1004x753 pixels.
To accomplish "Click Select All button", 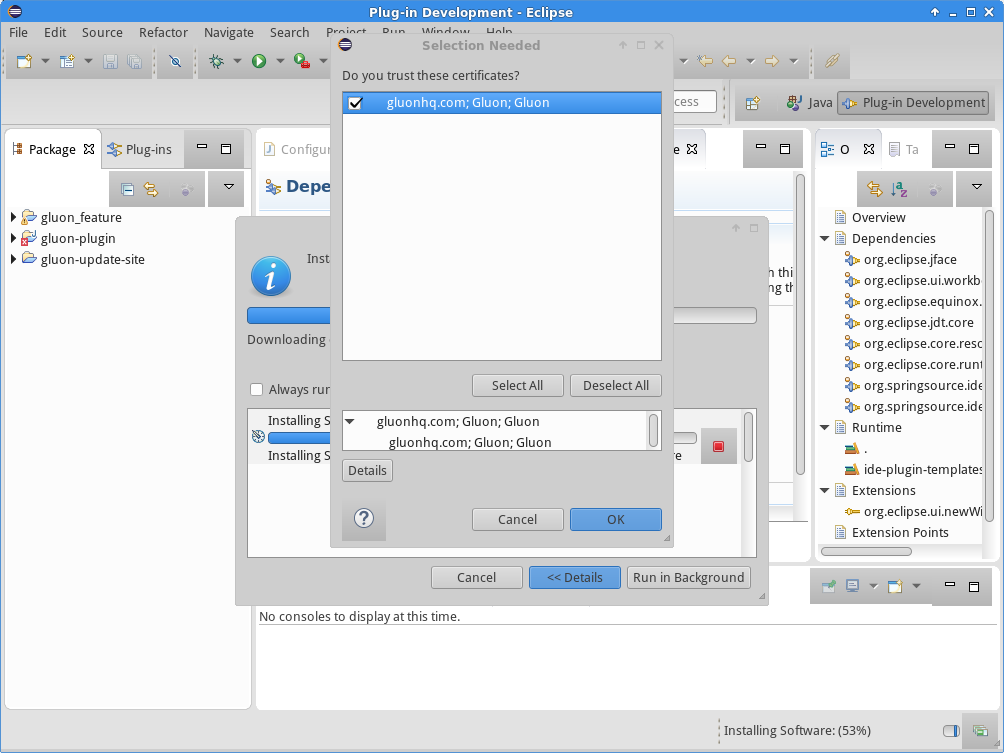I will point(517,385).
